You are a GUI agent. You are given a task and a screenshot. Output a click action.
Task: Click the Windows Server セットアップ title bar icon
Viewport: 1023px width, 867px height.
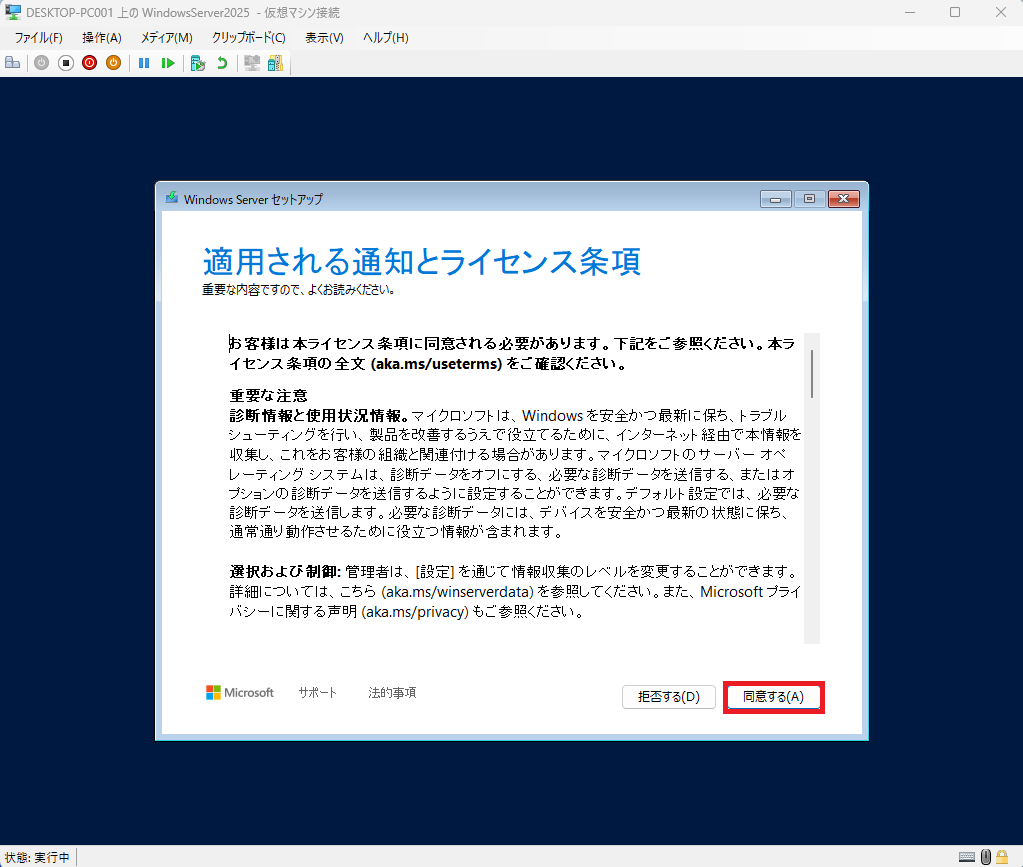(x=172, y=198)
